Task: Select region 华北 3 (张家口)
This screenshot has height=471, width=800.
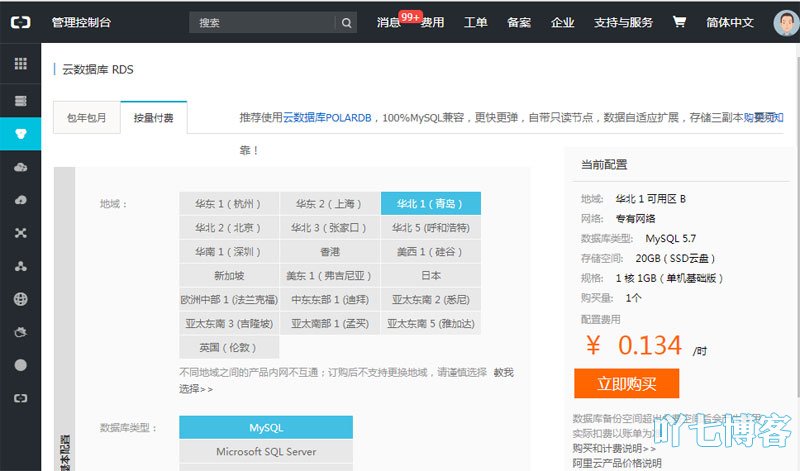Action: pos(330,228)
